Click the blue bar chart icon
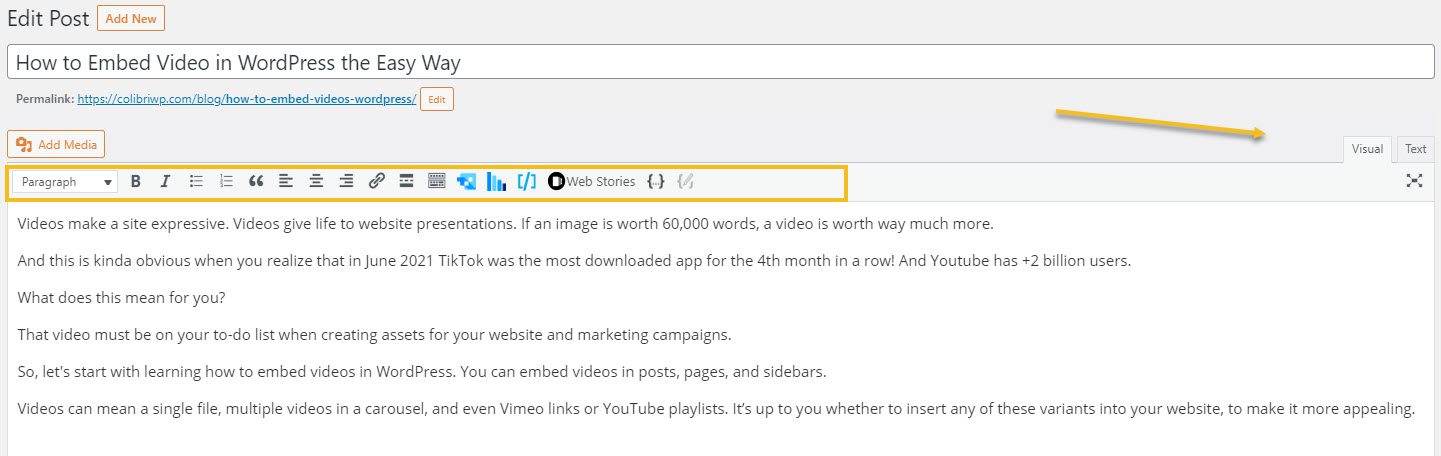The width and height of the screenshot is (1441, 456). [496, 181]
